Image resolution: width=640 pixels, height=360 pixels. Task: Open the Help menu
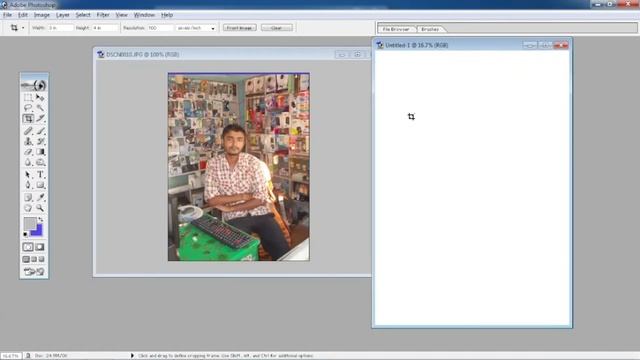click(167, 15)
